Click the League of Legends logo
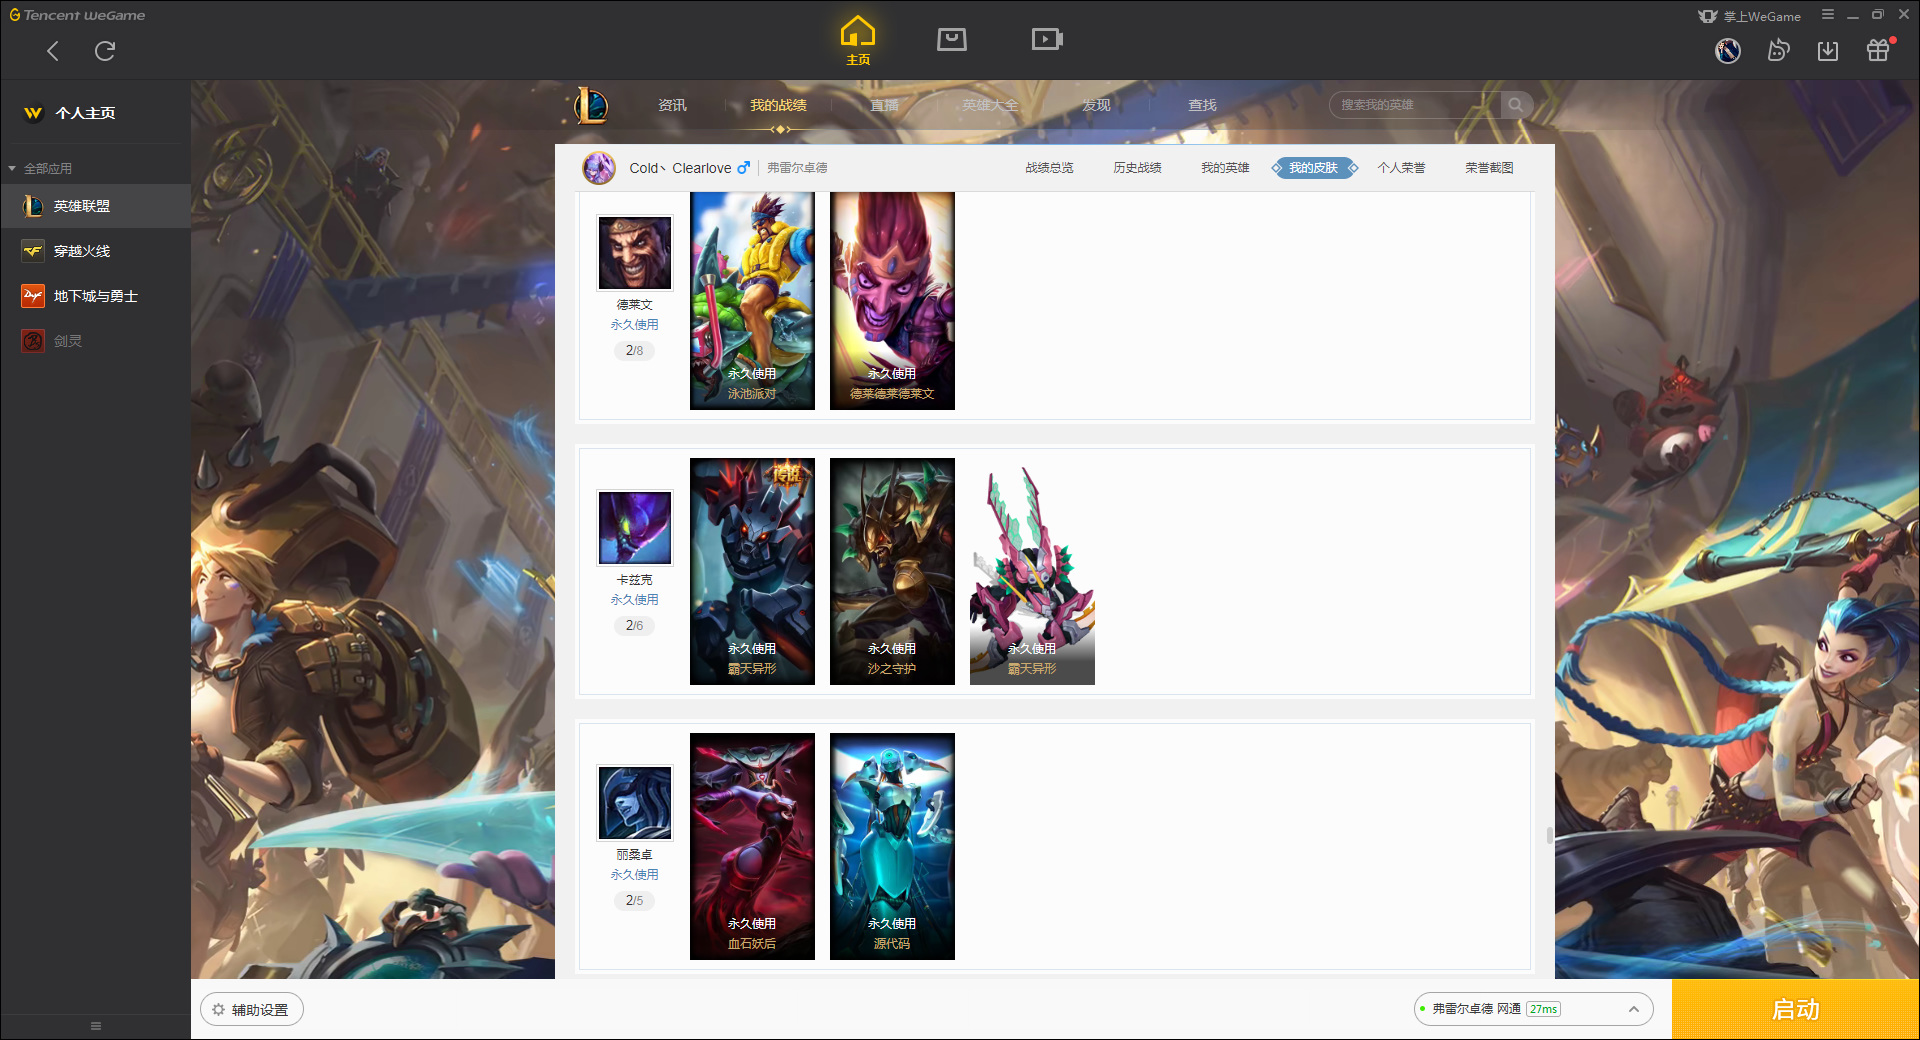Image resolution: width=1920 pixels, height=1040 pixels. tap(591, 105)
